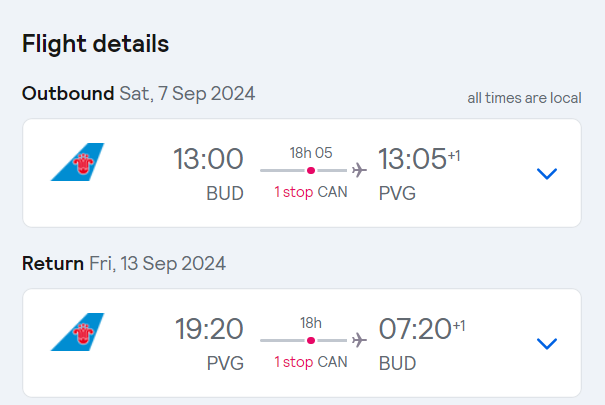
Task: Click the Flight details heading
Action: click(96, 44)
